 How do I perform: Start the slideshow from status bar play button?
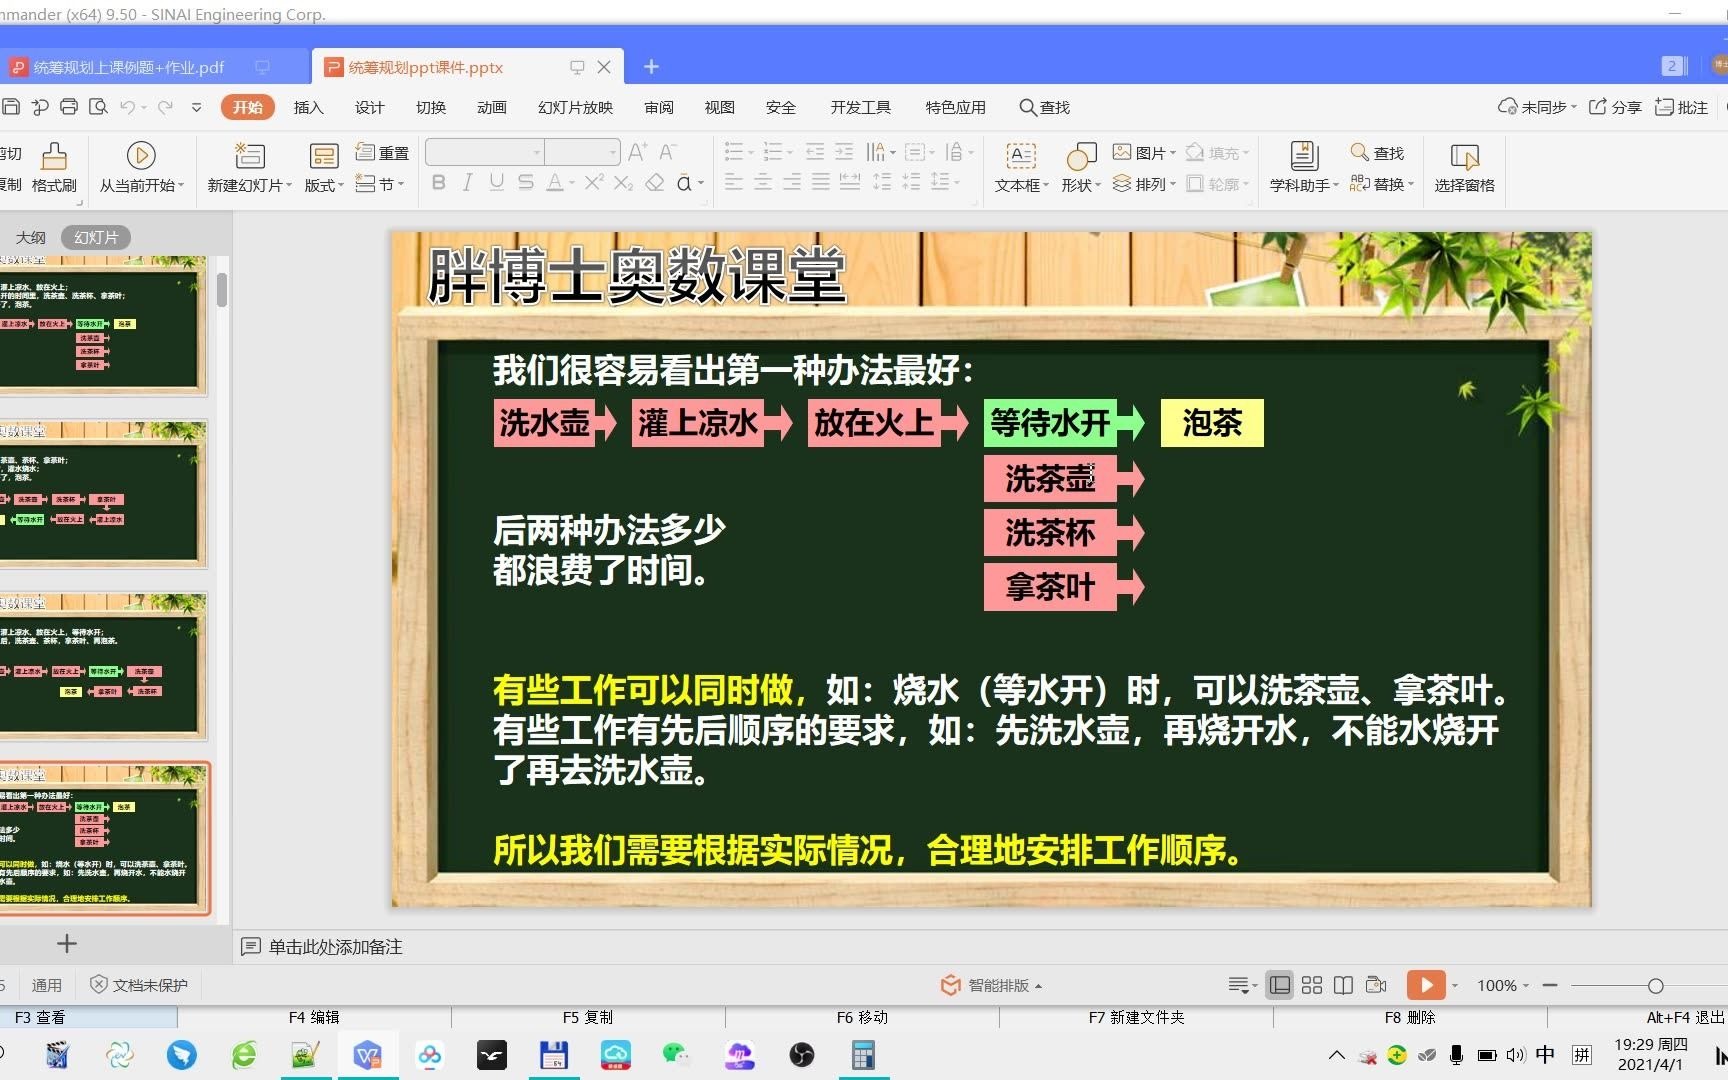point(1426,984)
